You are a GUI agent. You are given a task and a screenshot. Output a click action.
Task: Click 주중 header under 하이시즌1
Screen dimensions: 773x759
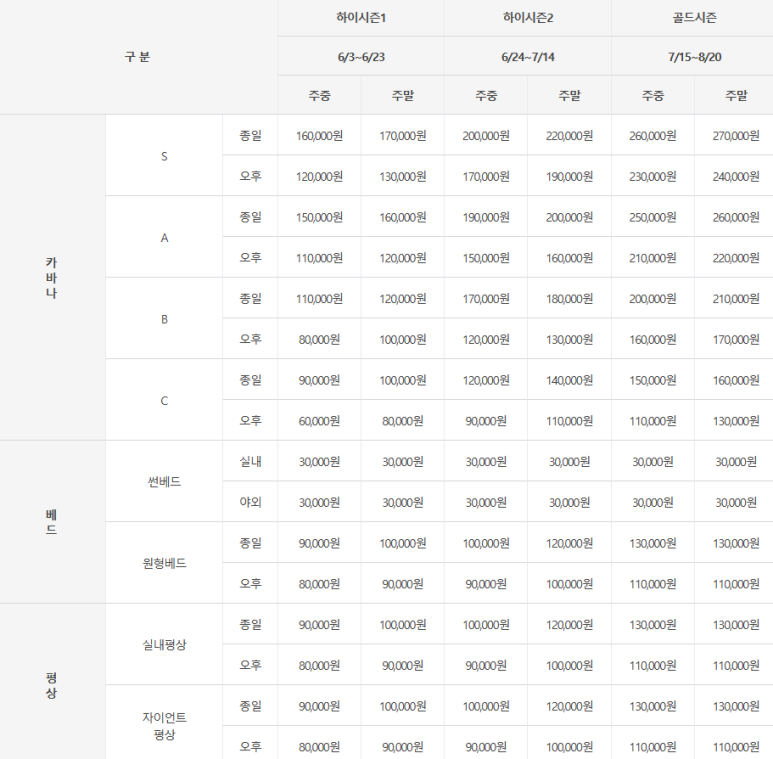319,96
